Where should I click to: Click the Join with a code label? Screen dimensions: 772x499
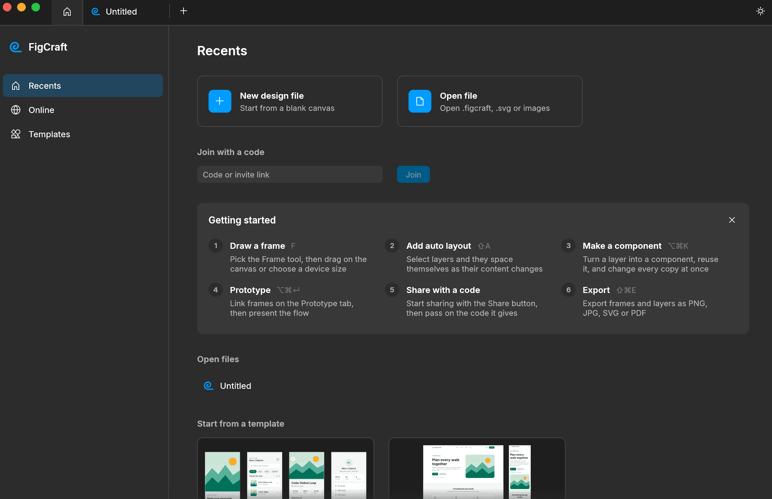(230, 152)
